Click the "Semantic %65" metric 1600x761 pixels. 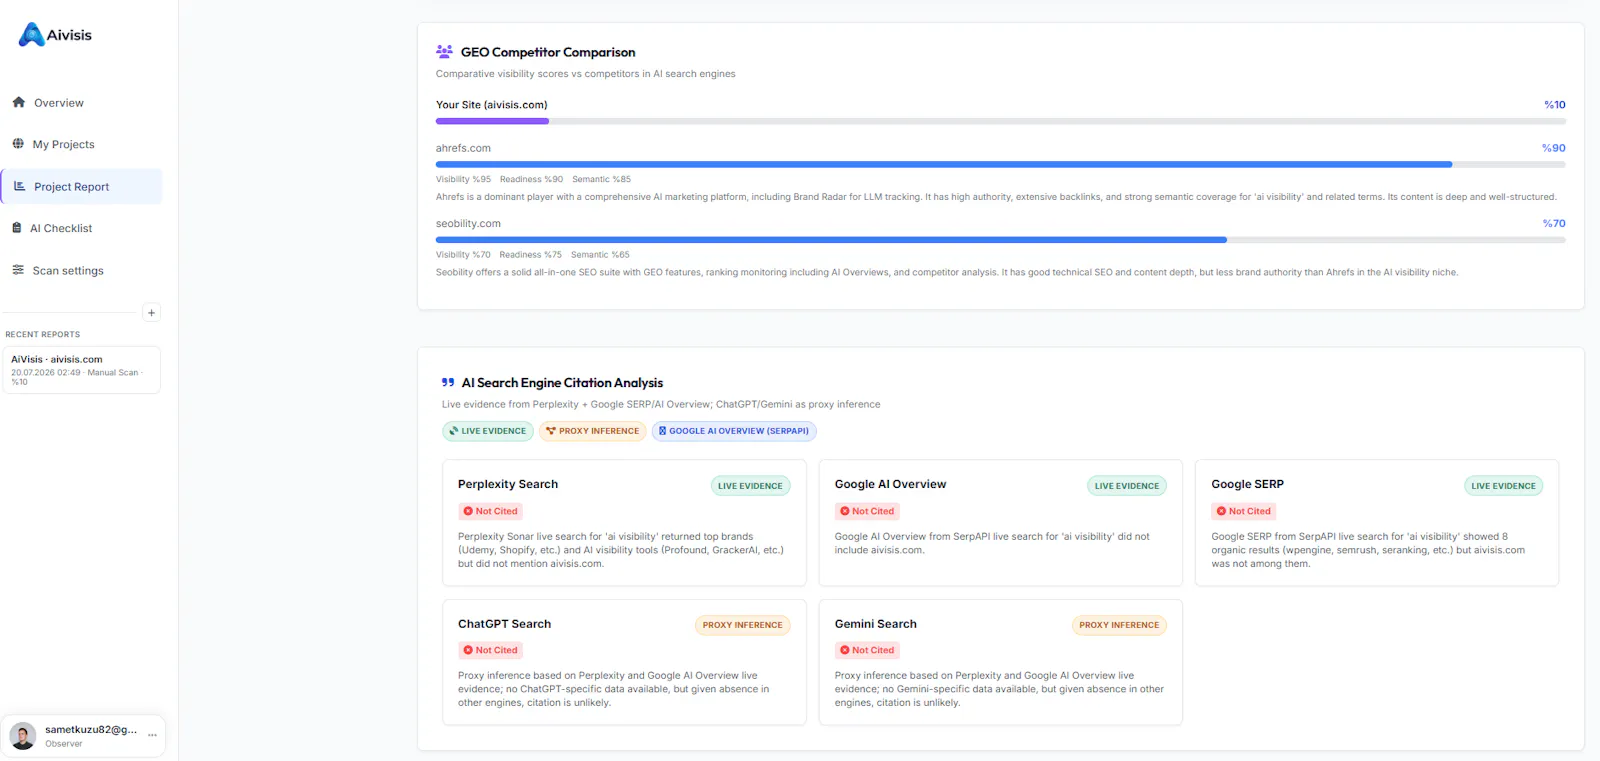coord(600,255)
